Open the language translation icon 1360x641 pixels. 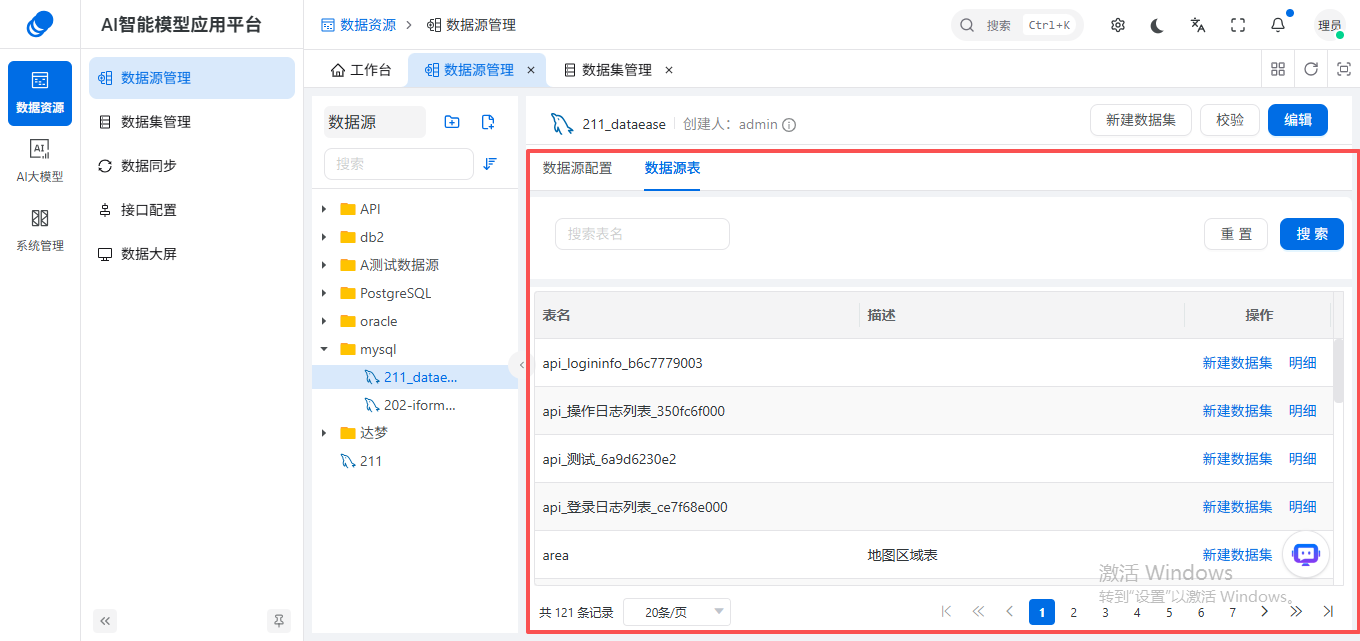[1198, 25]
